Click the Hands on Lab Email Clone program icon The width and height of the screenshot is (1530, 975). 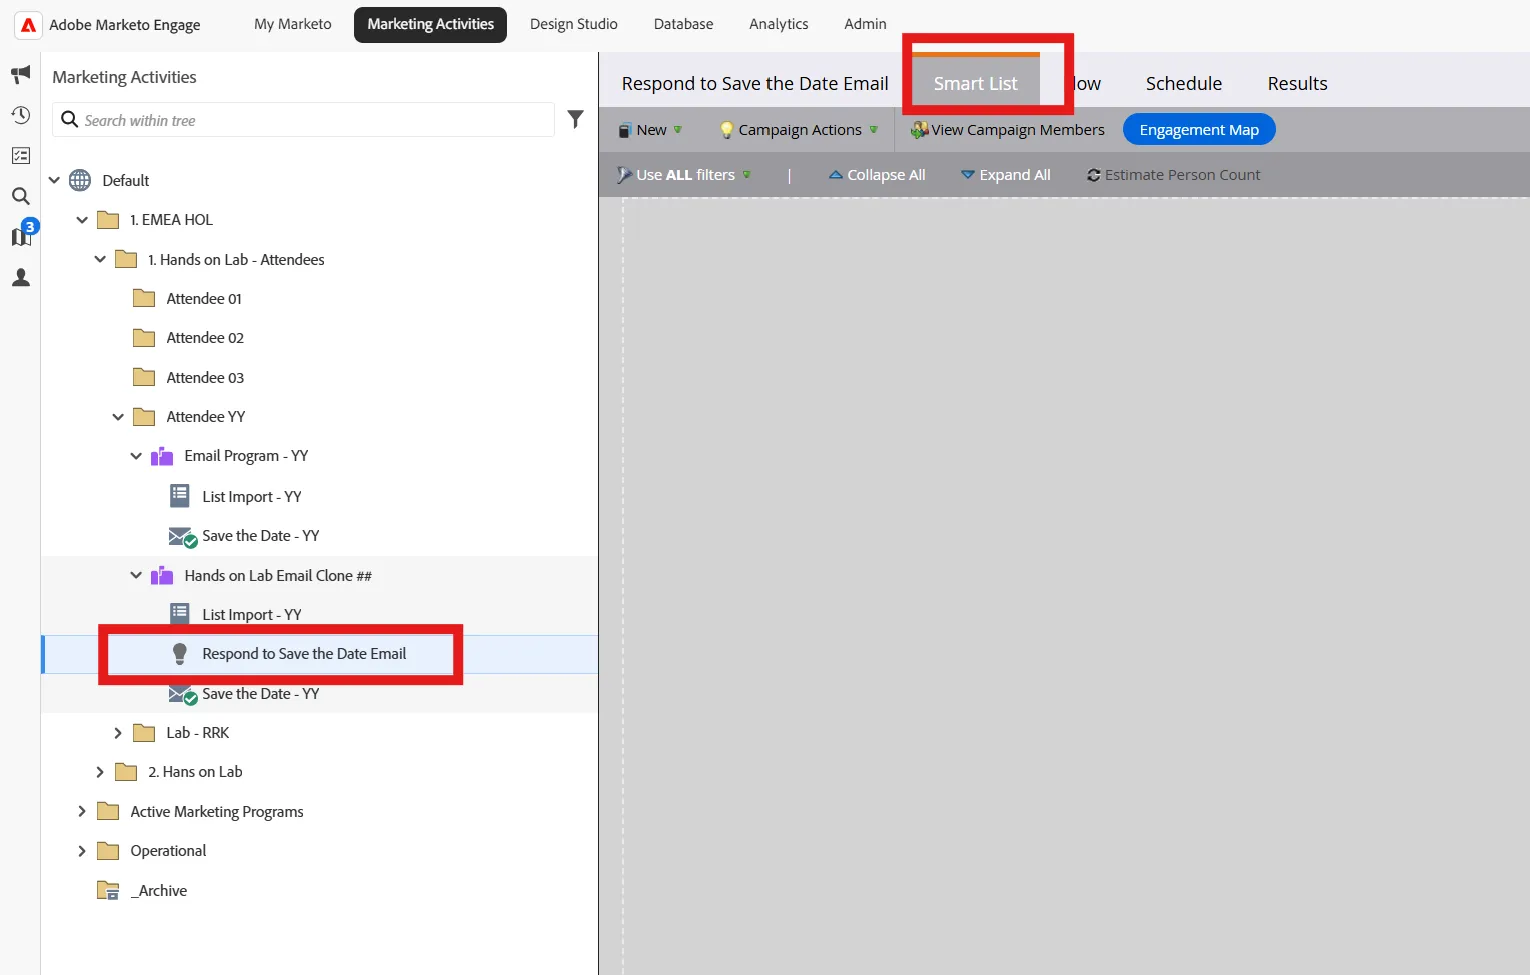(162, 576)
